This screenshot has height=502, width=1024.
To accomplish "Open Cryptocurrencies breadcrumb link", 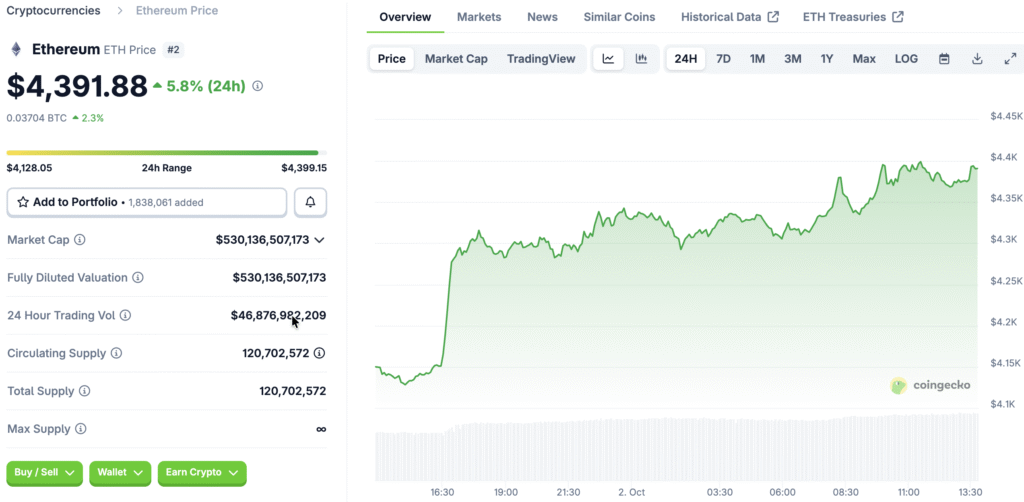I will (x=53, y=11).
